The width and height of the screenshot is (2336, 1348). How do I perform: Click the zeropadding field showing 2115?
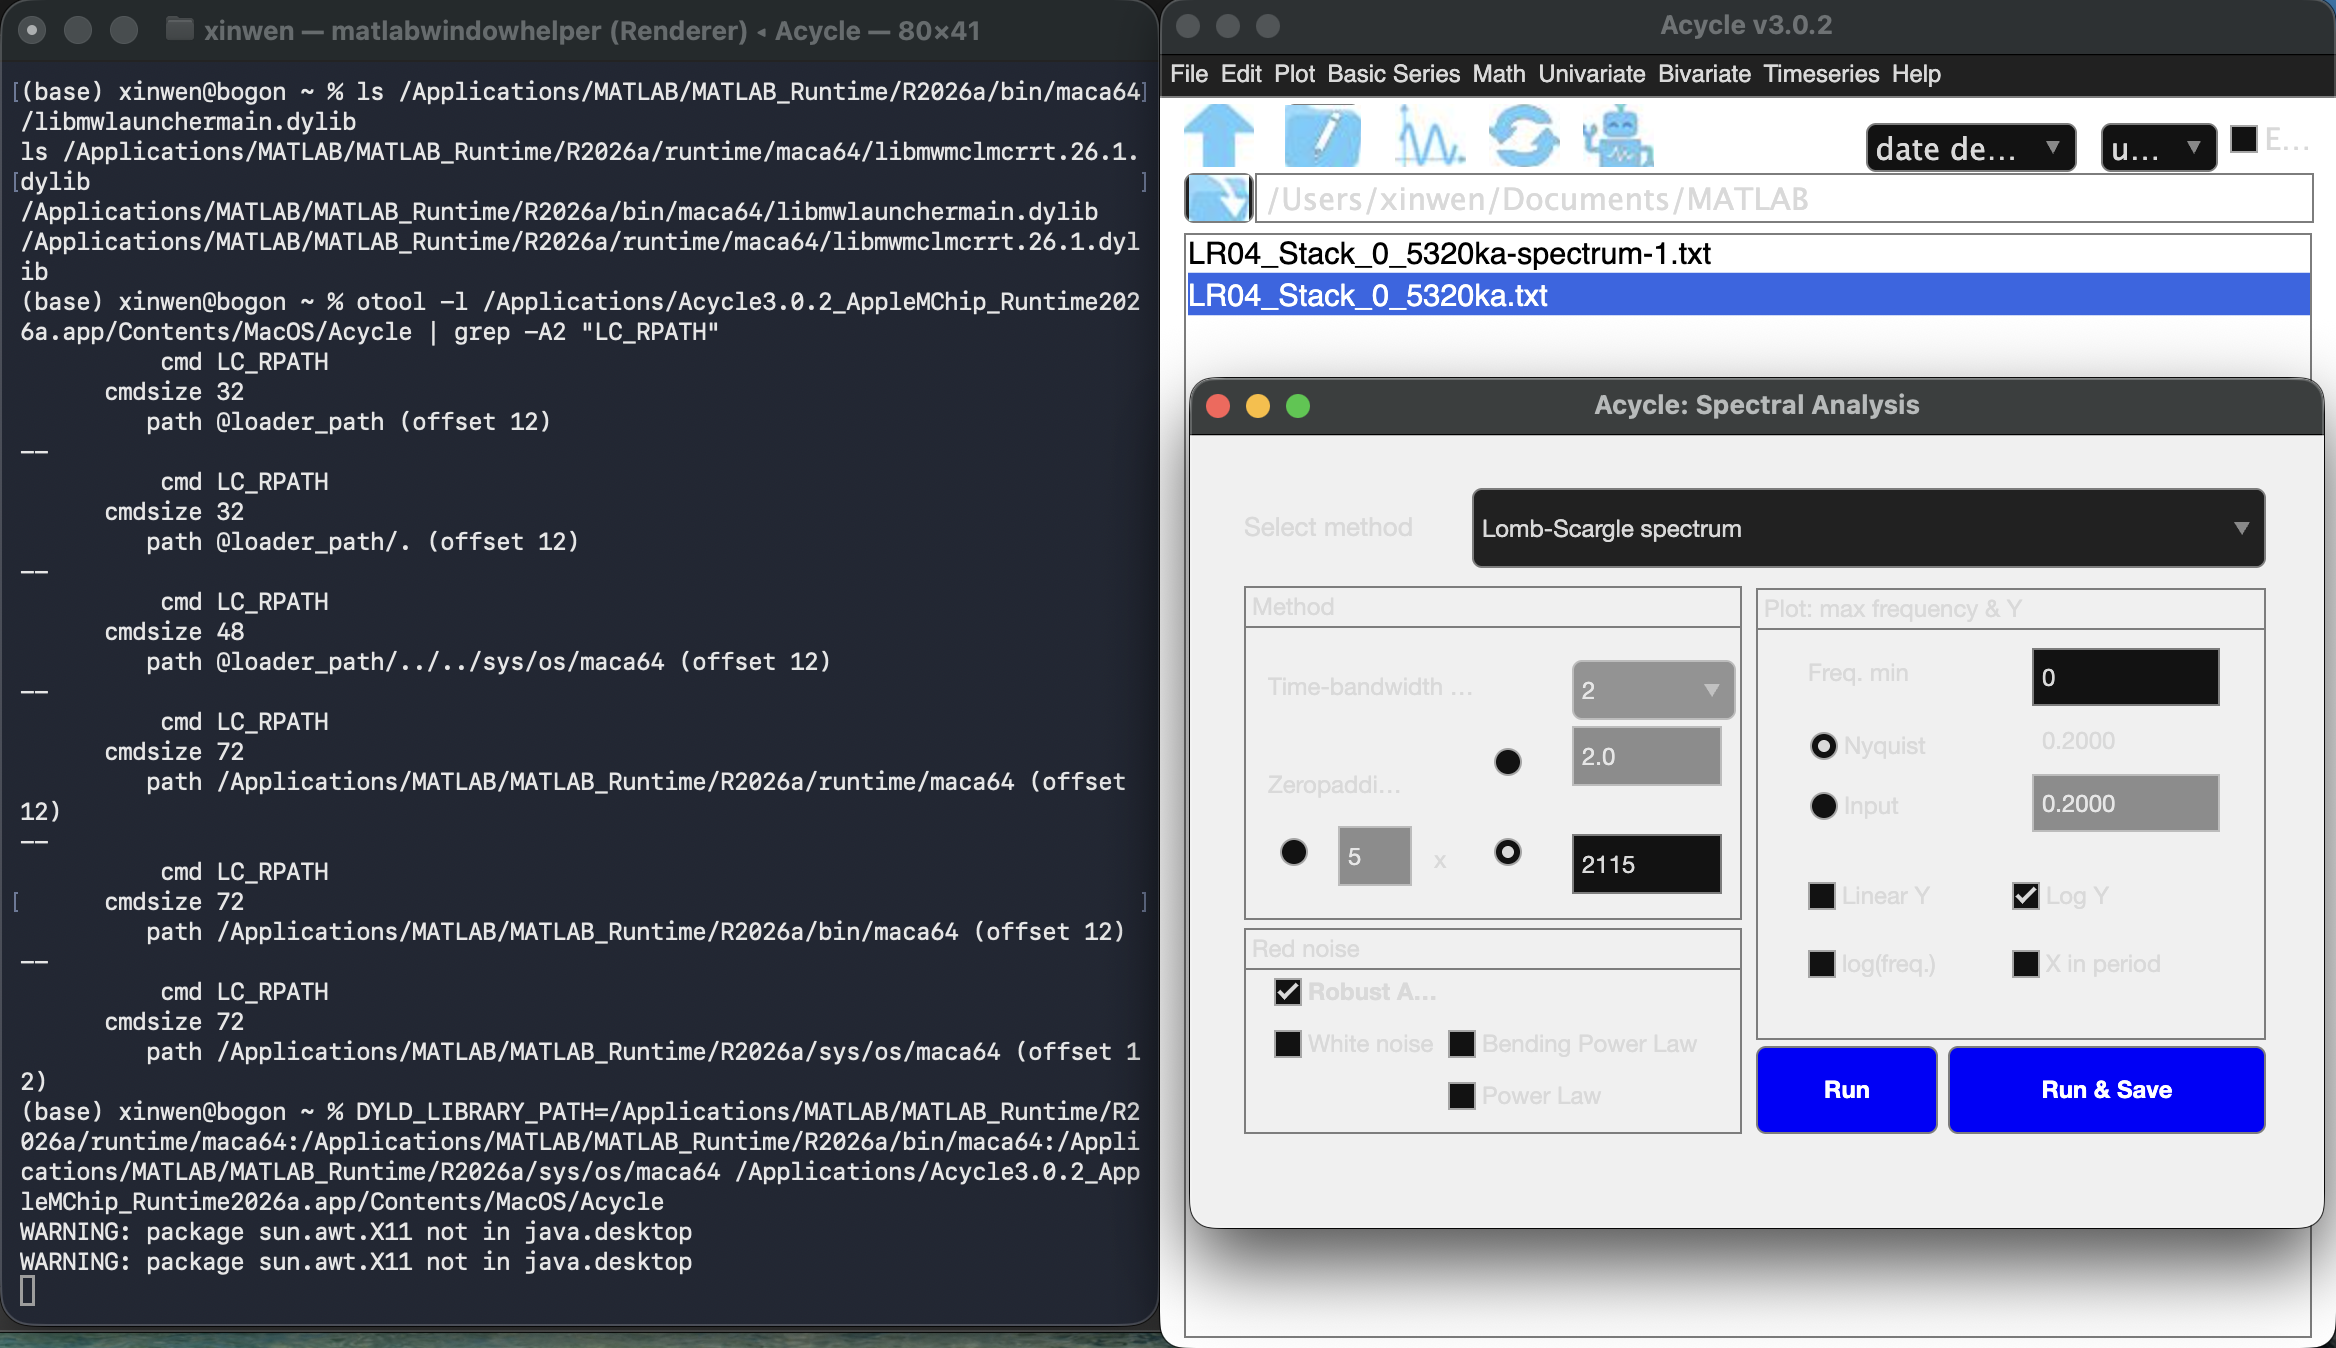(1646, 864)
